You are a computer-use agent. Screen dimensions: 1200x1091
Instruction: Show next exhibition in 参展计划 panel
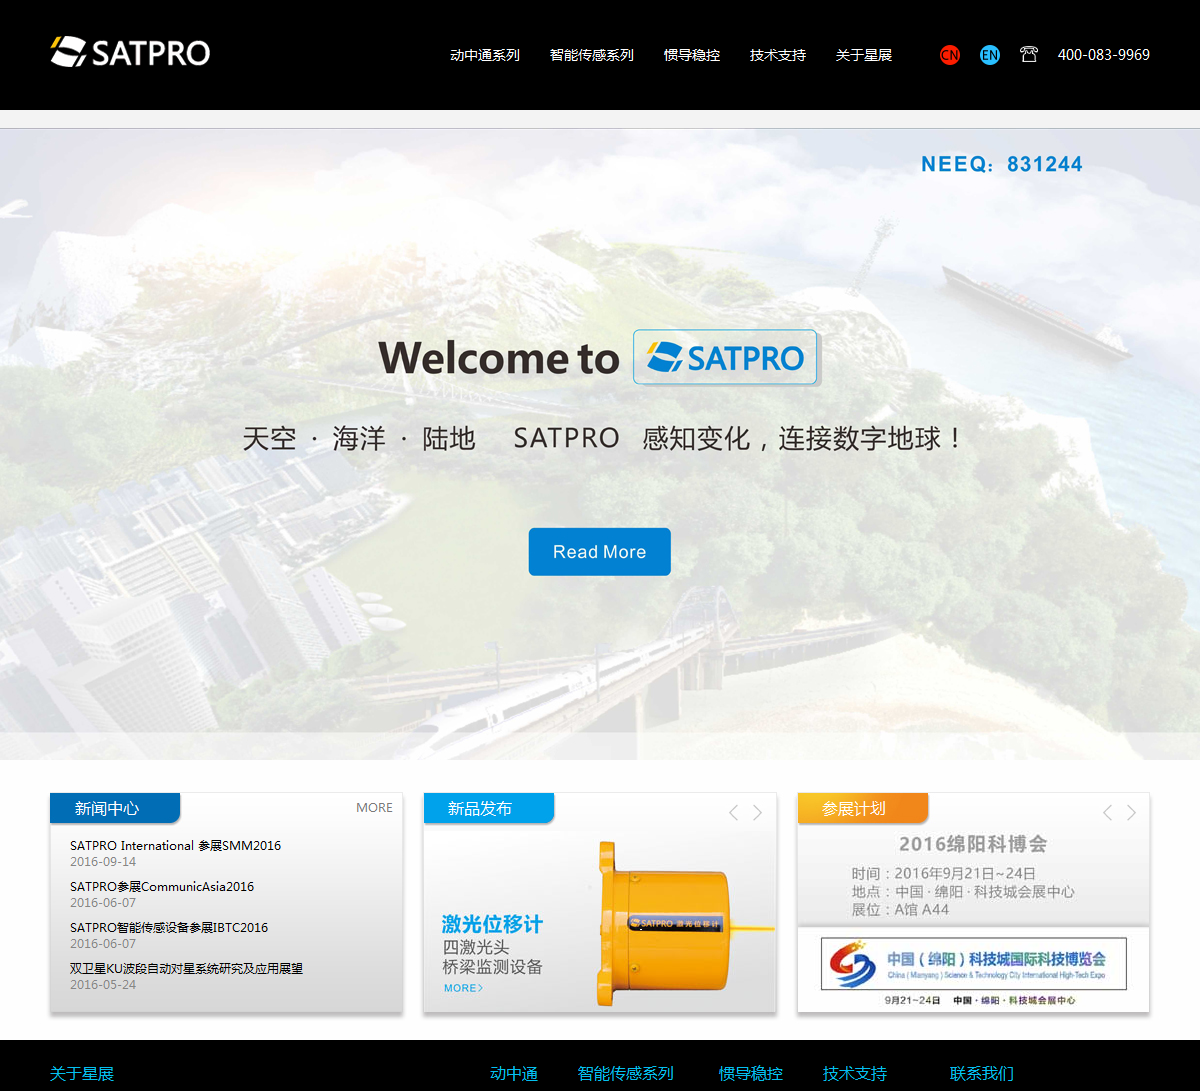click(1131, 812)
